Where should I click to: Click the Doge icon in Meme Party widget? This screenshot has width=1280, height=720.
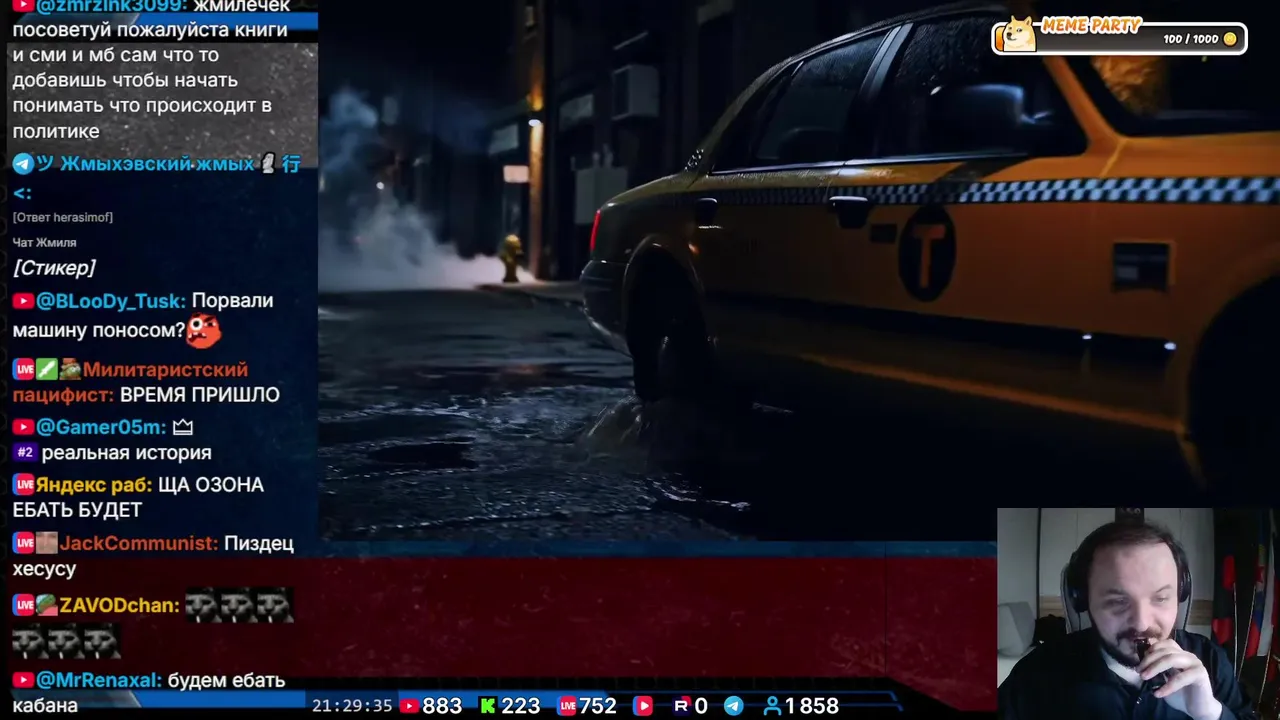1019,35
